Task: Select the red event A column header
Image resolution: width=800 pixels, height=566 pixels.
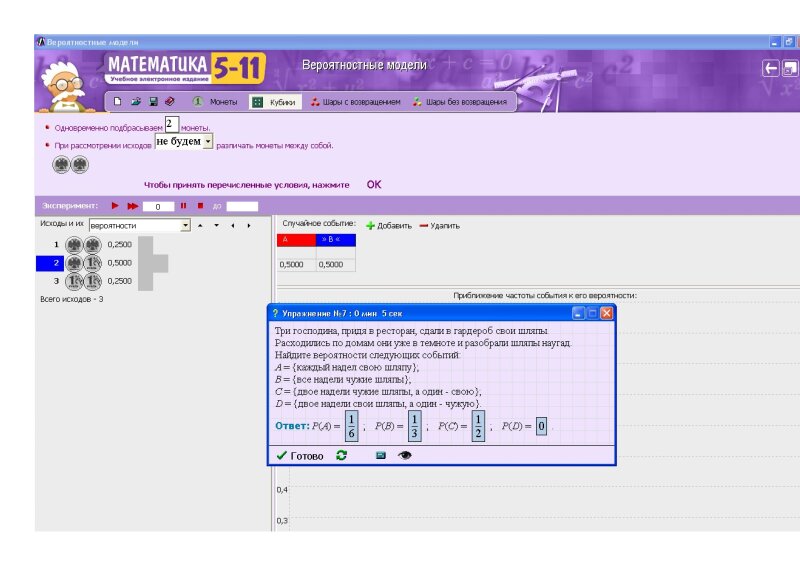Action: (x=295, y=241)
